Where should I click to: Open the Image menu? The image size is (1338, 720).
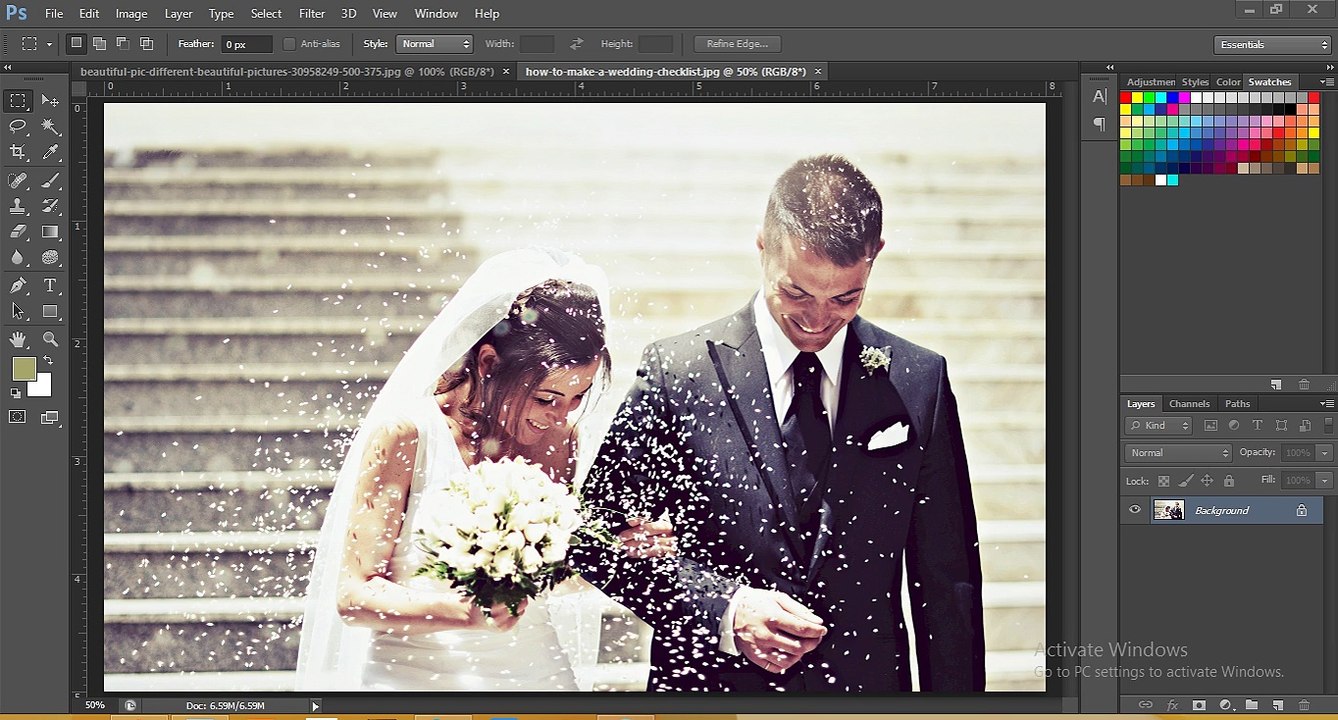coord(131,13)
